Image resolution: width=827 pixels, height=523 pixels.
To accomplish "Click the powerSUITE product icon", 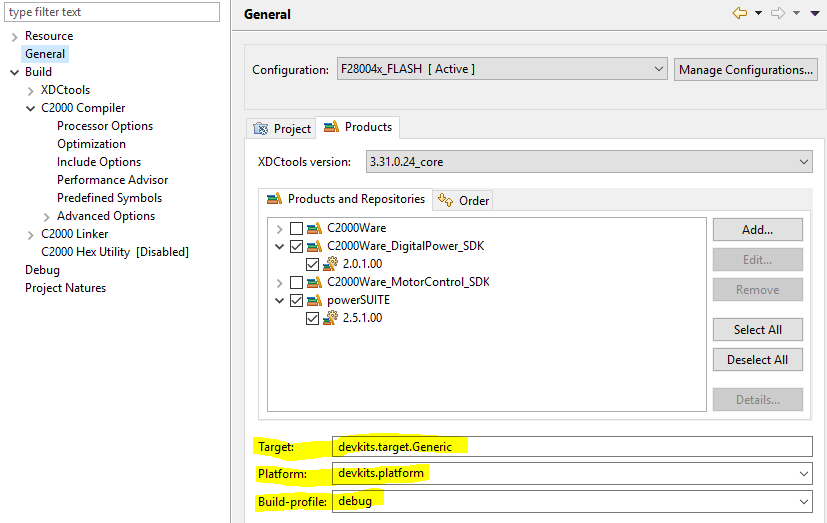I will coord(314,300).
